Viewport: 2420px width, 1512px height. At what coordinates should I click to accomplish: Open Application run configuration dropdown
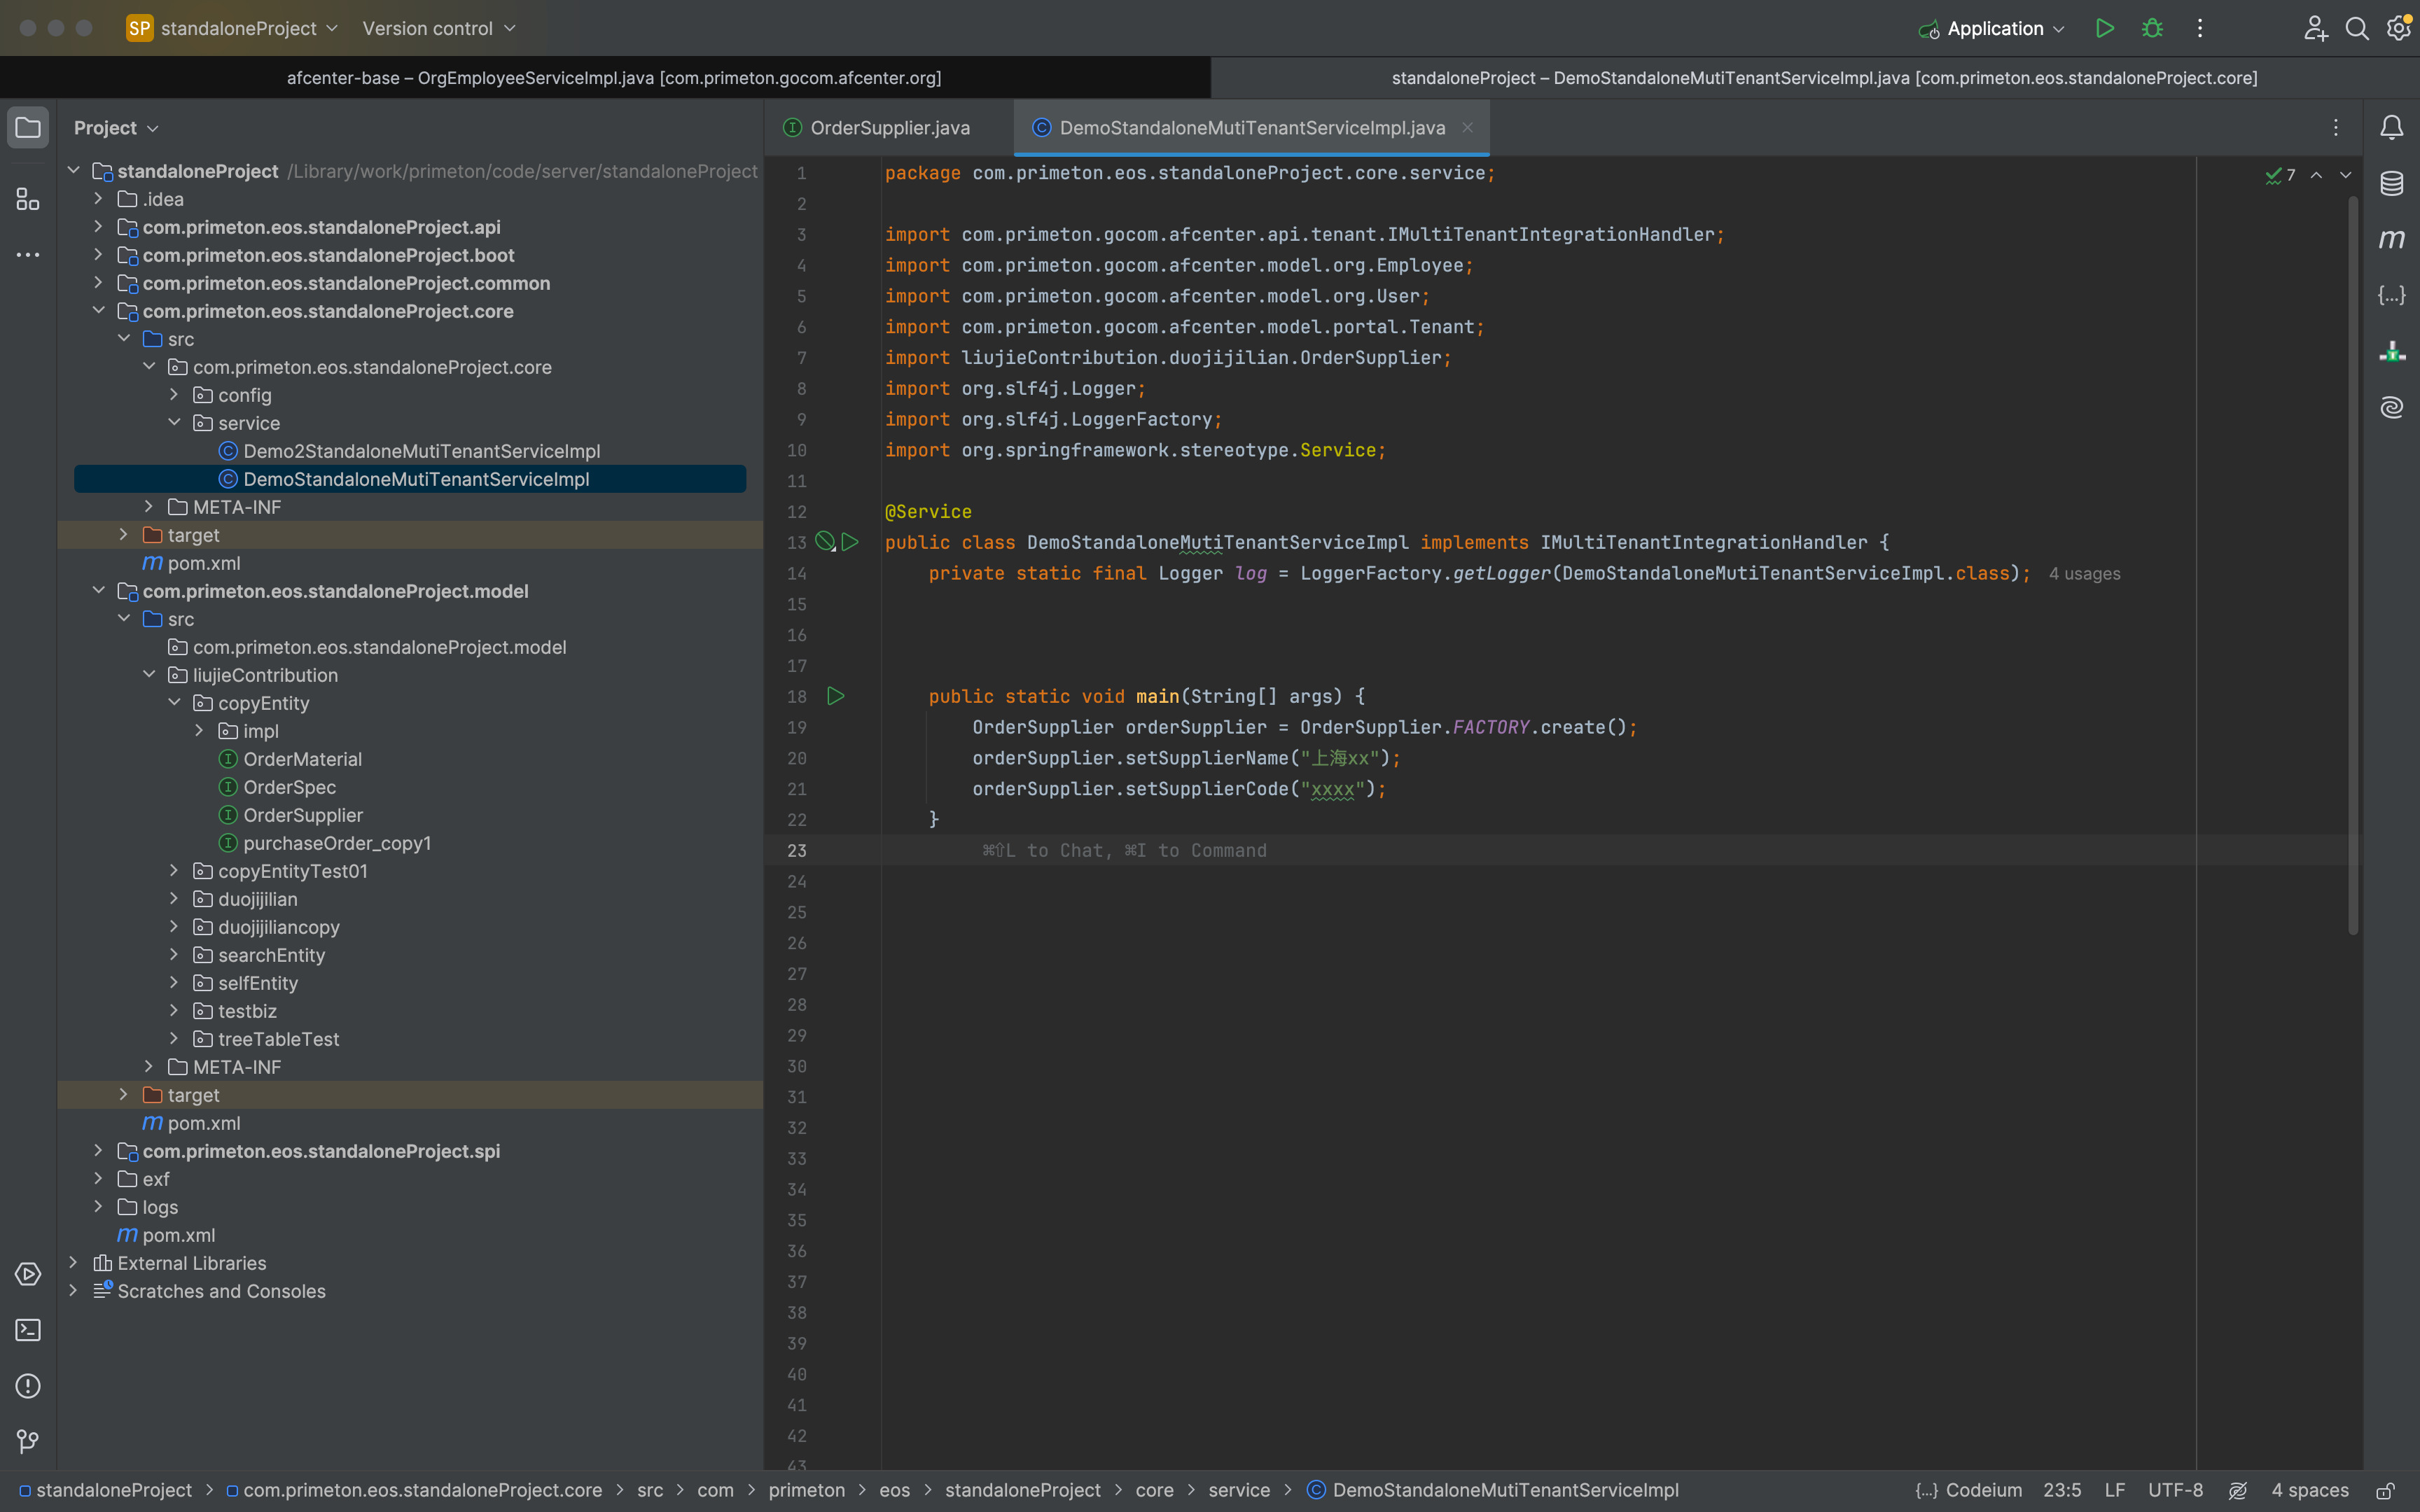1992,28
